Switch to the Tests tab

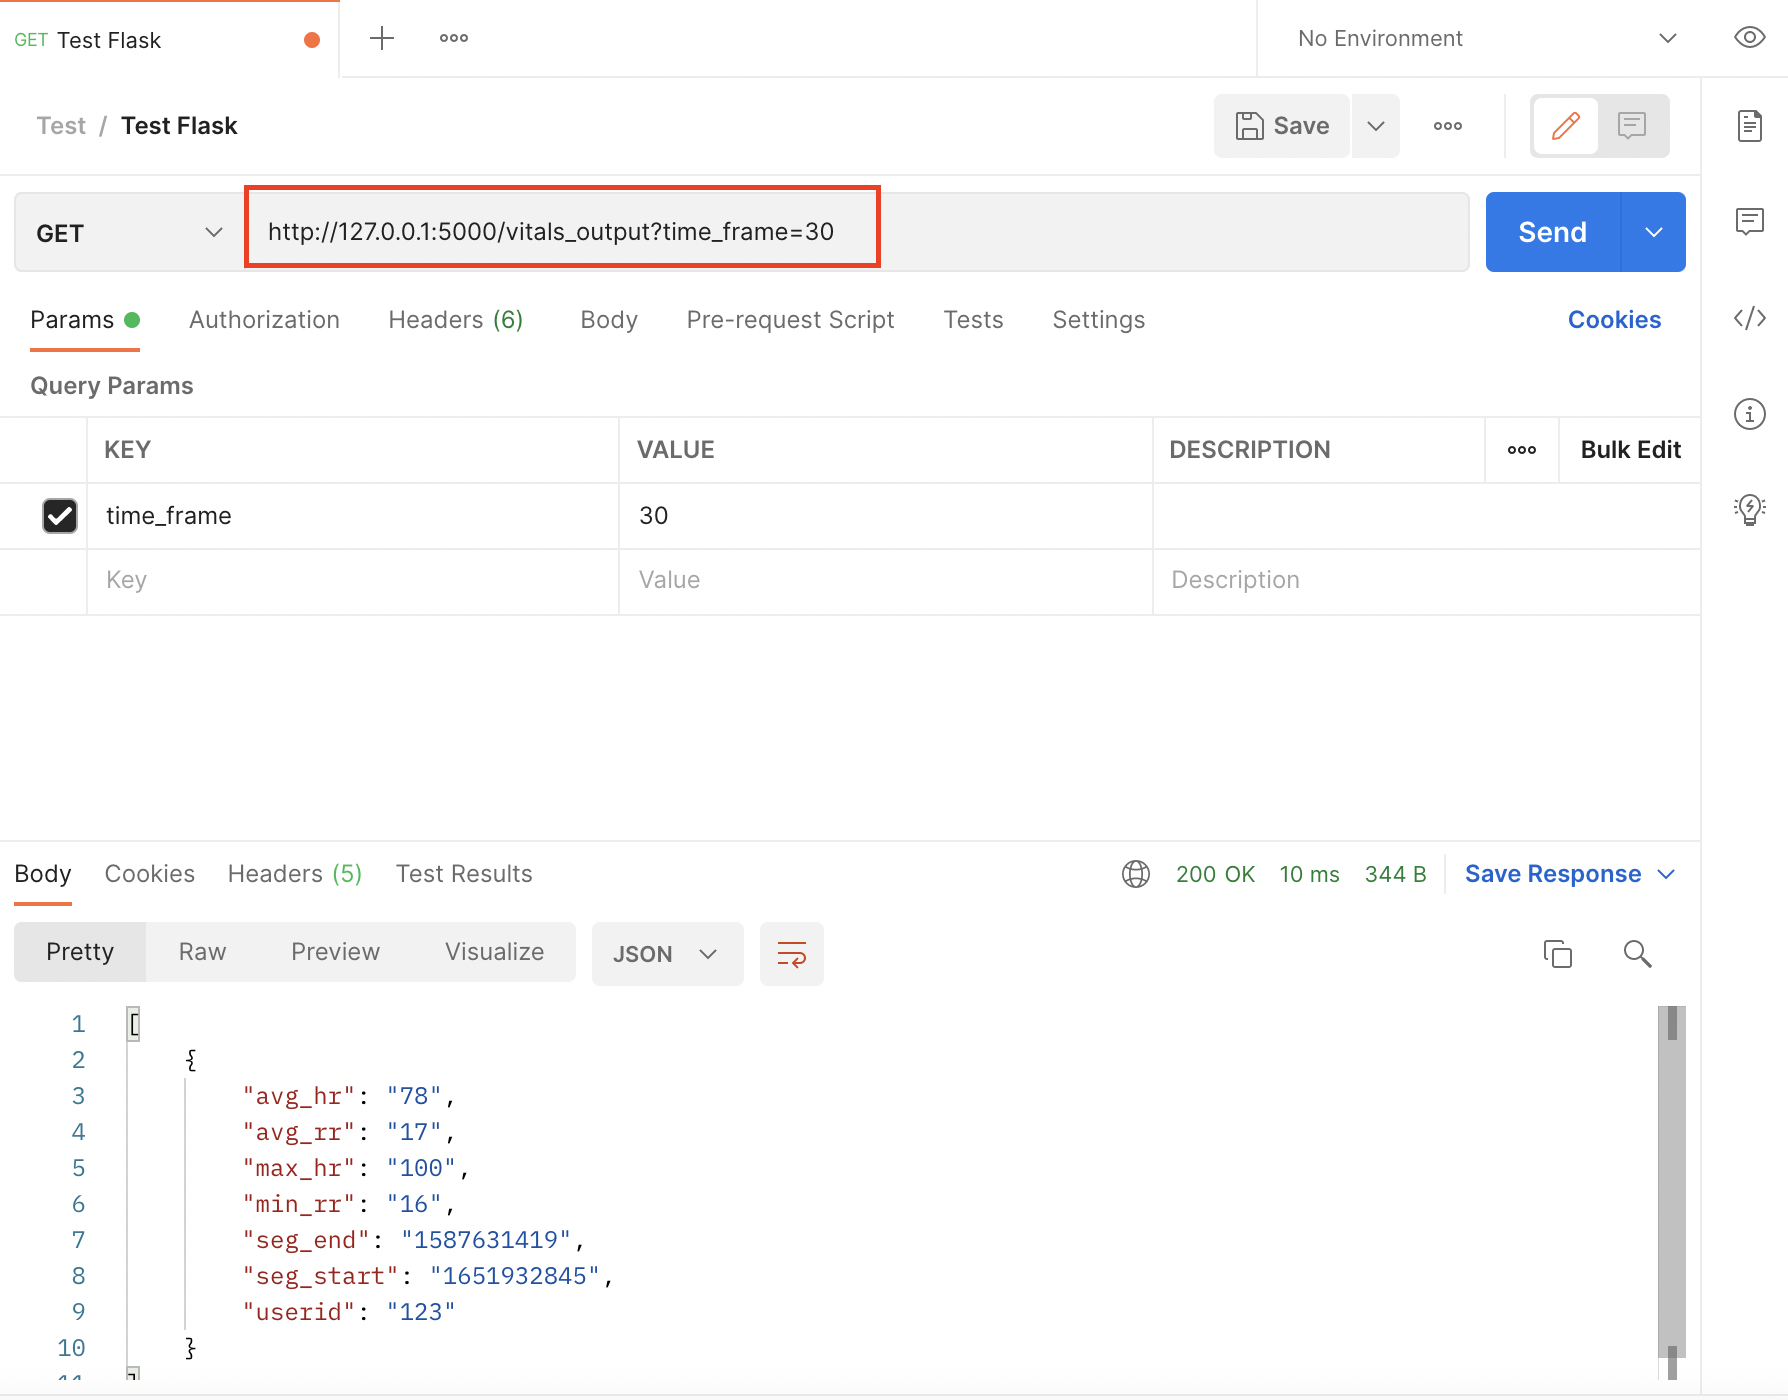(x=973, y=320)
